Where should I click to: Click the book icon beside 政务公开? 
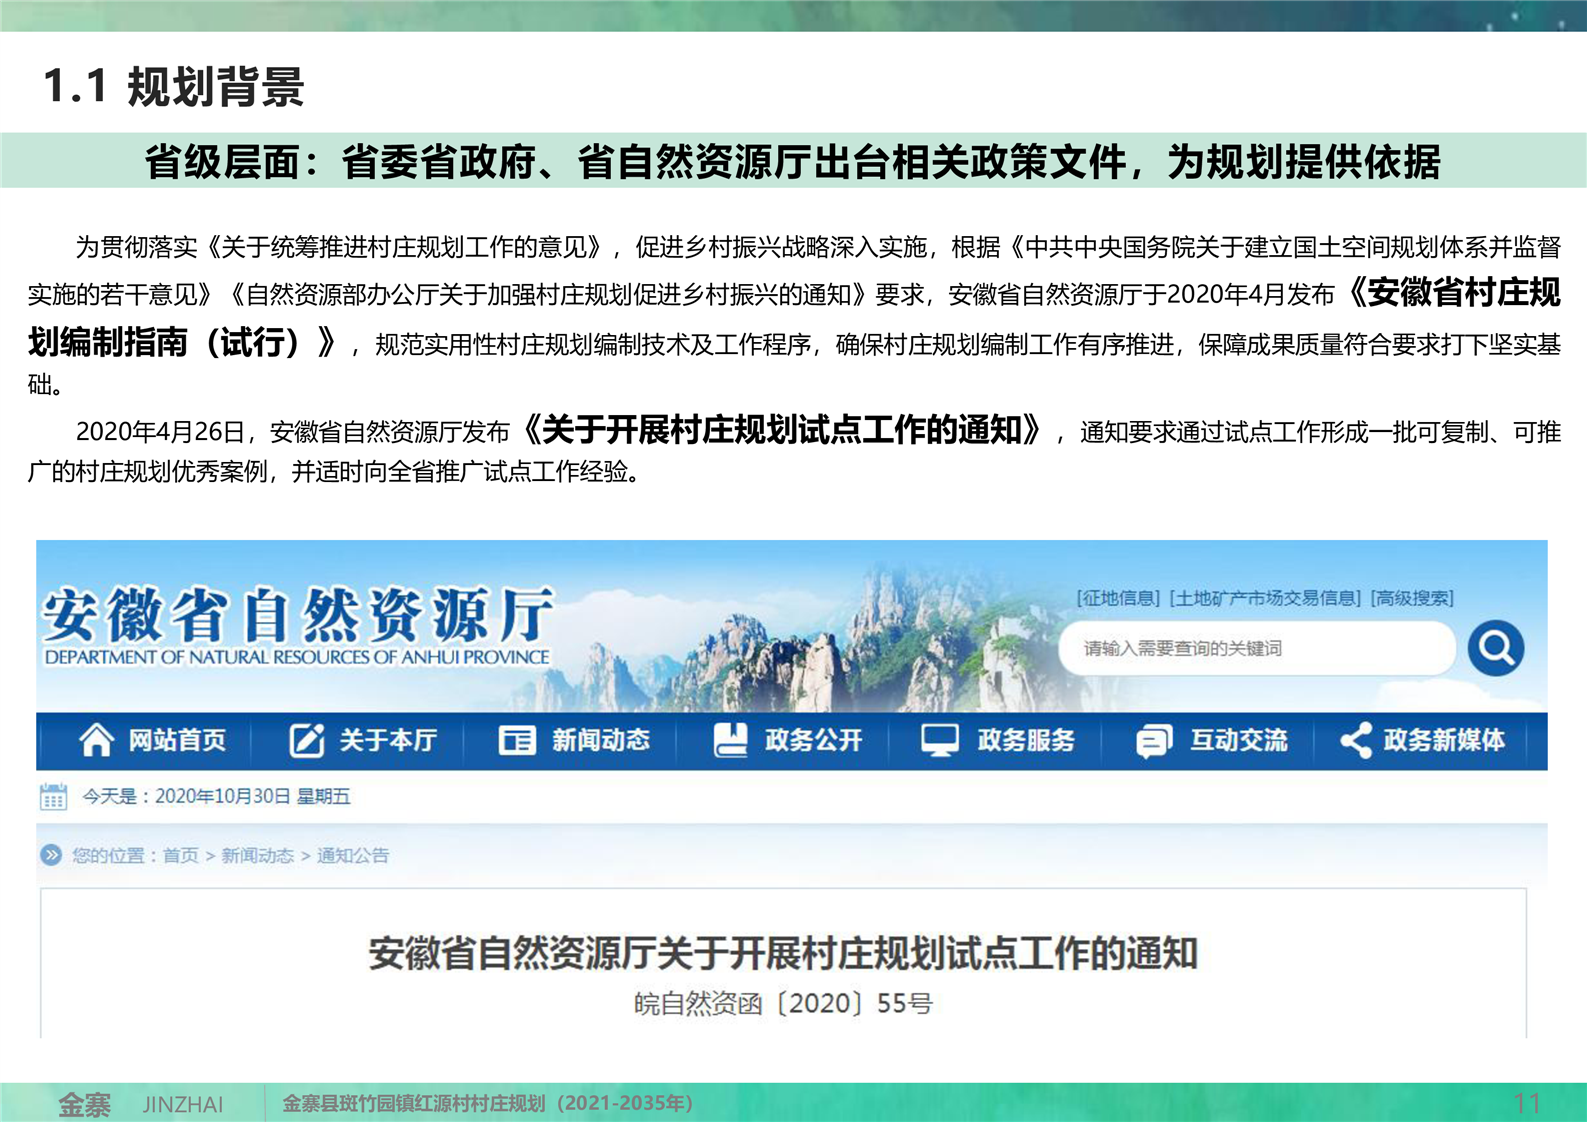click(x=731, y=740)
